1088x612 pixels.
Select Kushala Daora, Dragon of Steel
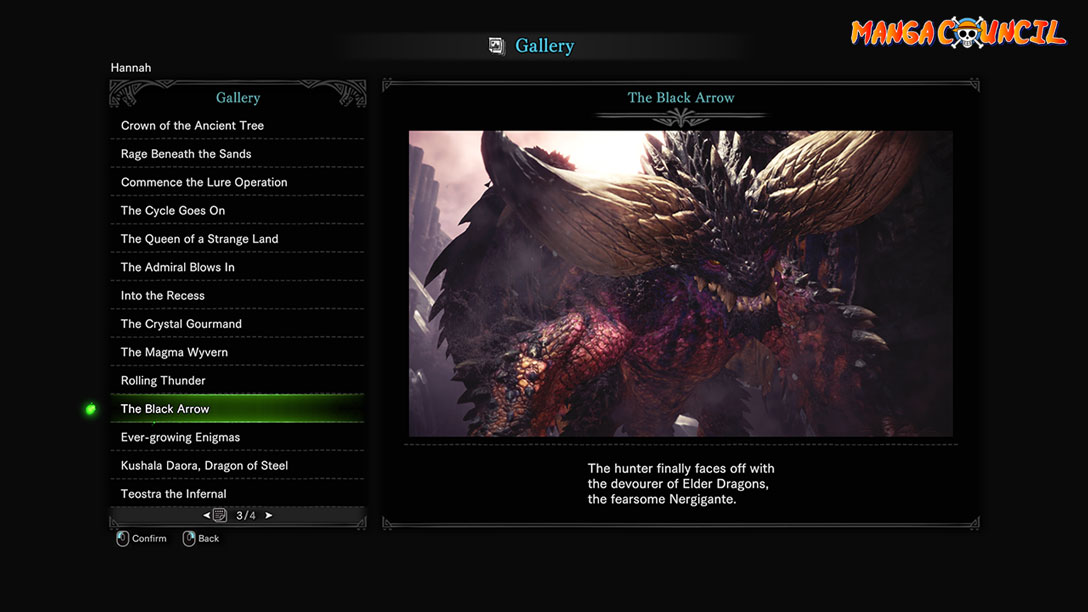(x=237, y=466)
